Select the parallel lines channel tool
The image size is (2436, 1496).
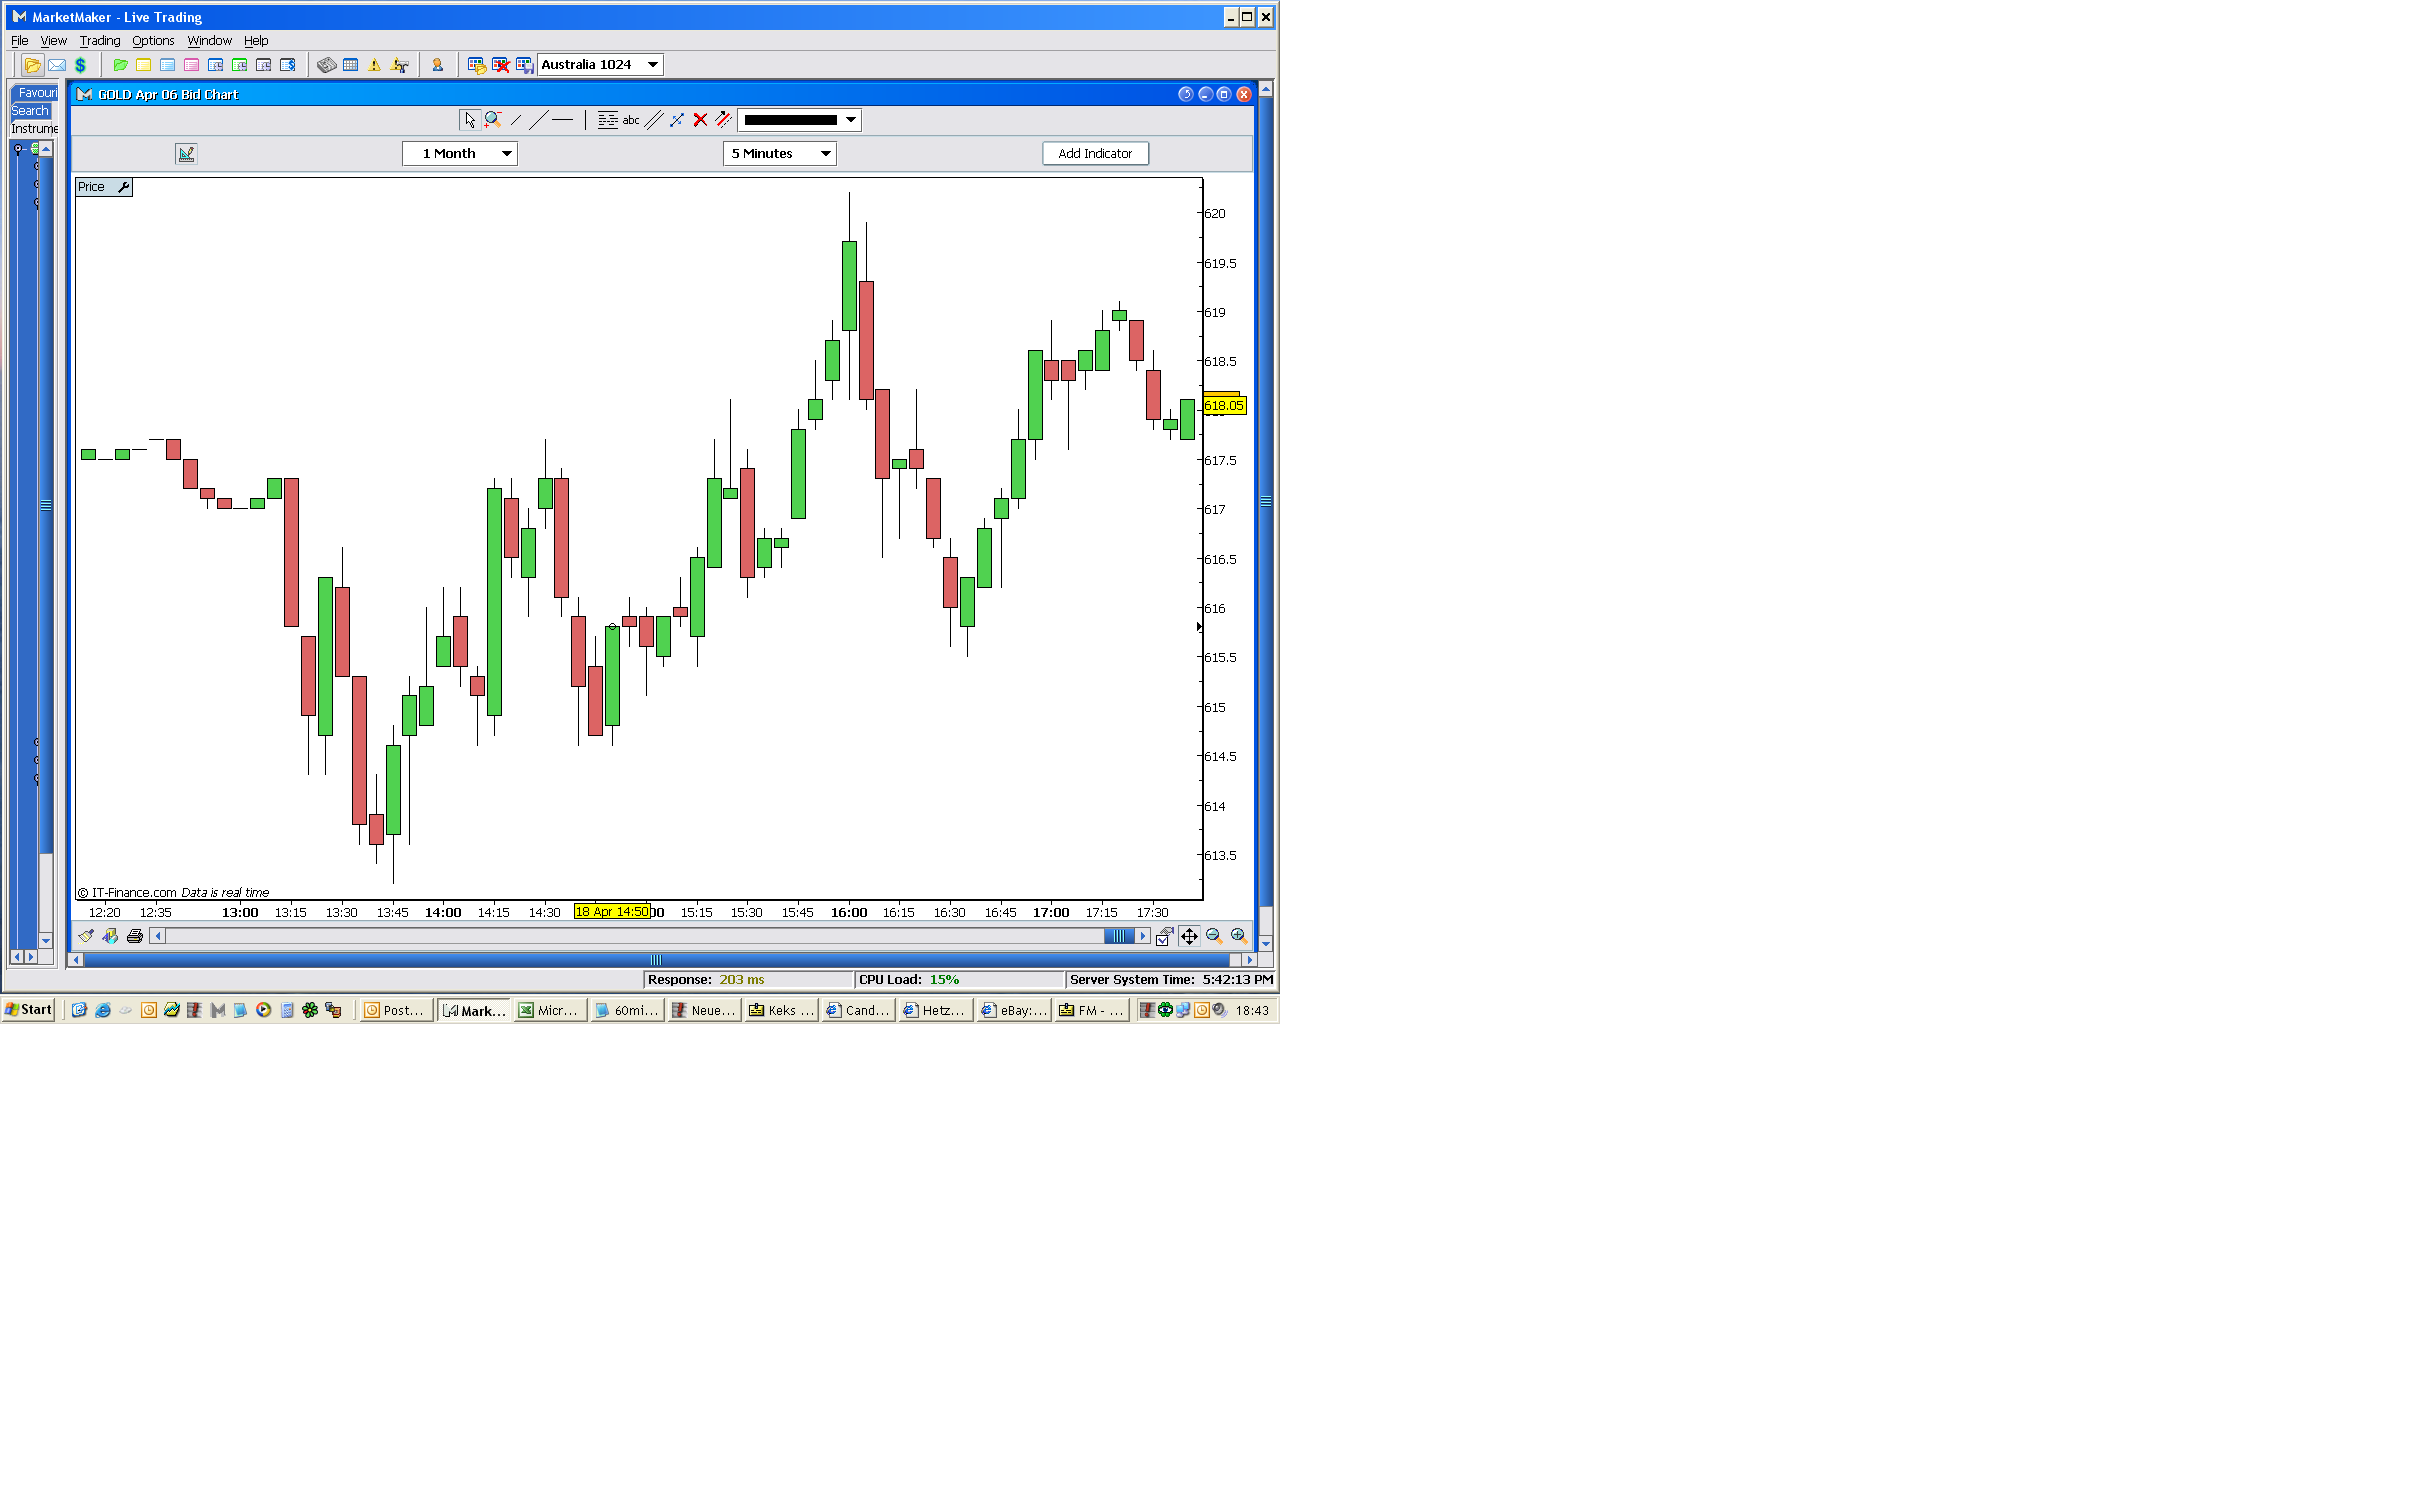coord(654,120)
